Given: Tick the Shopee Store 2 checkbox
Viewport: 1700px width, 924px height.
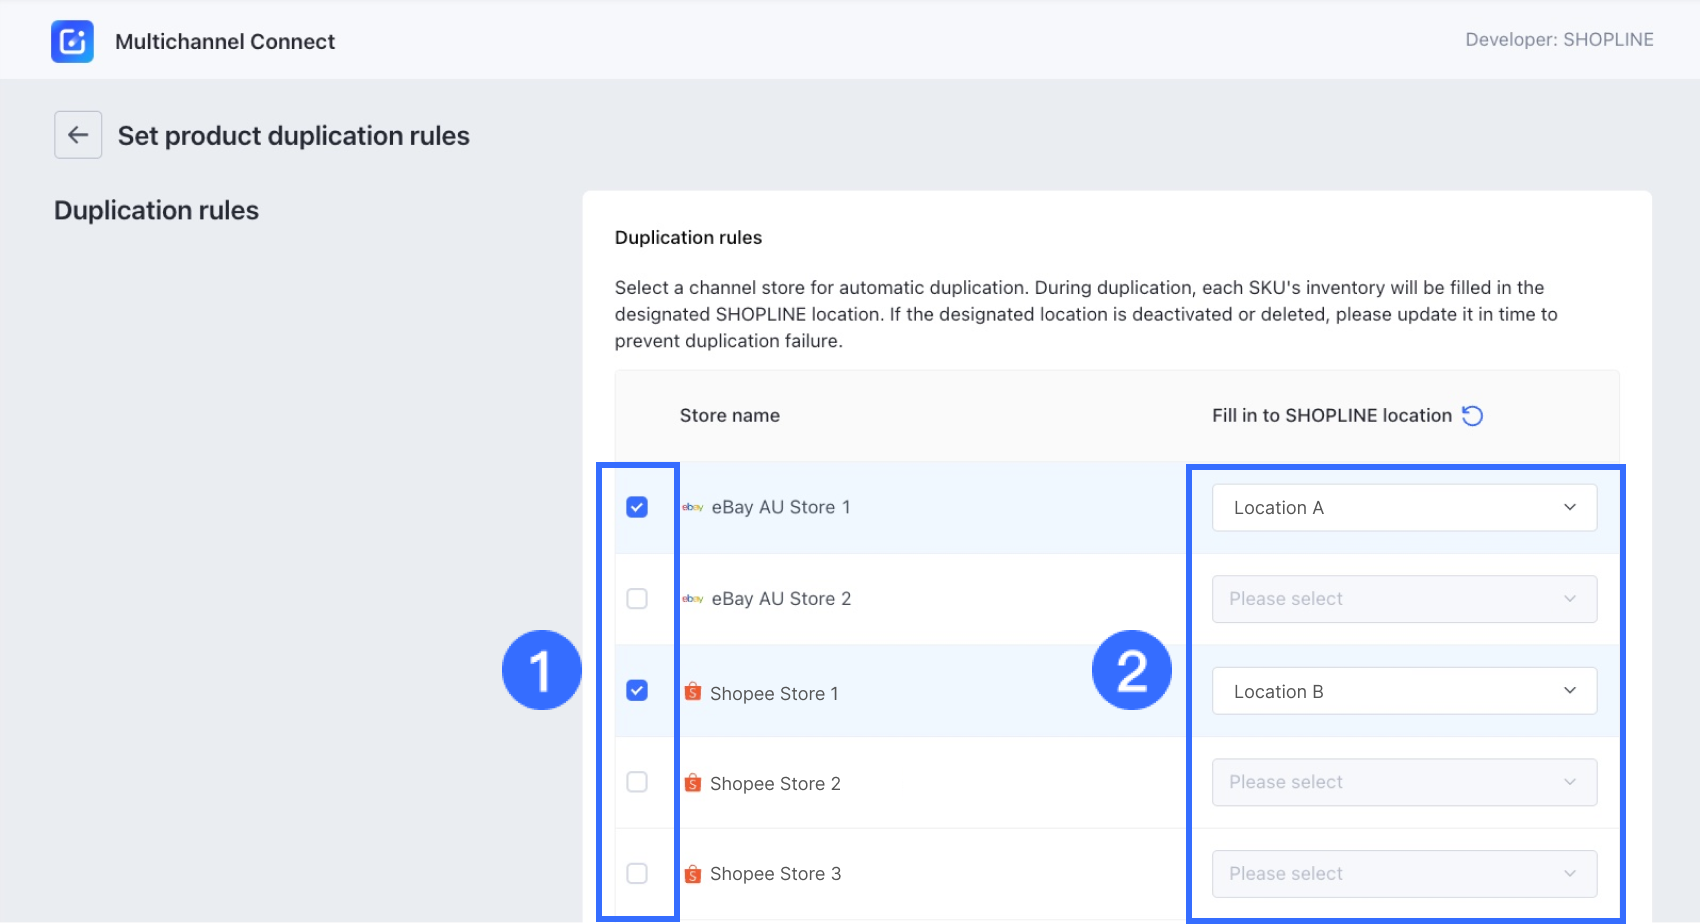Looking at the screenshot, I should 637,782.
